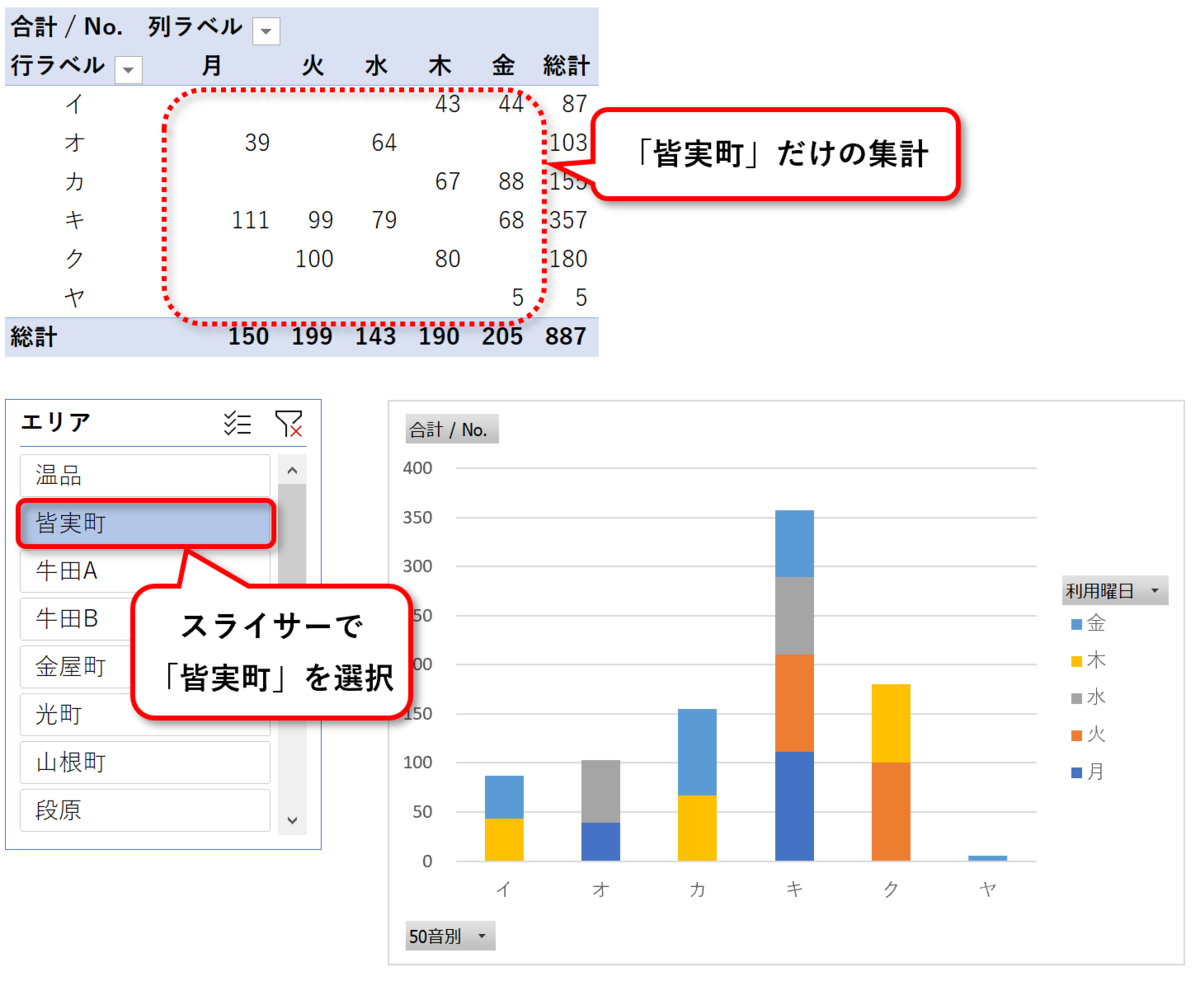Click the gray 水 legend marker
The image size is (1200, 981).
(x=1078, y=697)
